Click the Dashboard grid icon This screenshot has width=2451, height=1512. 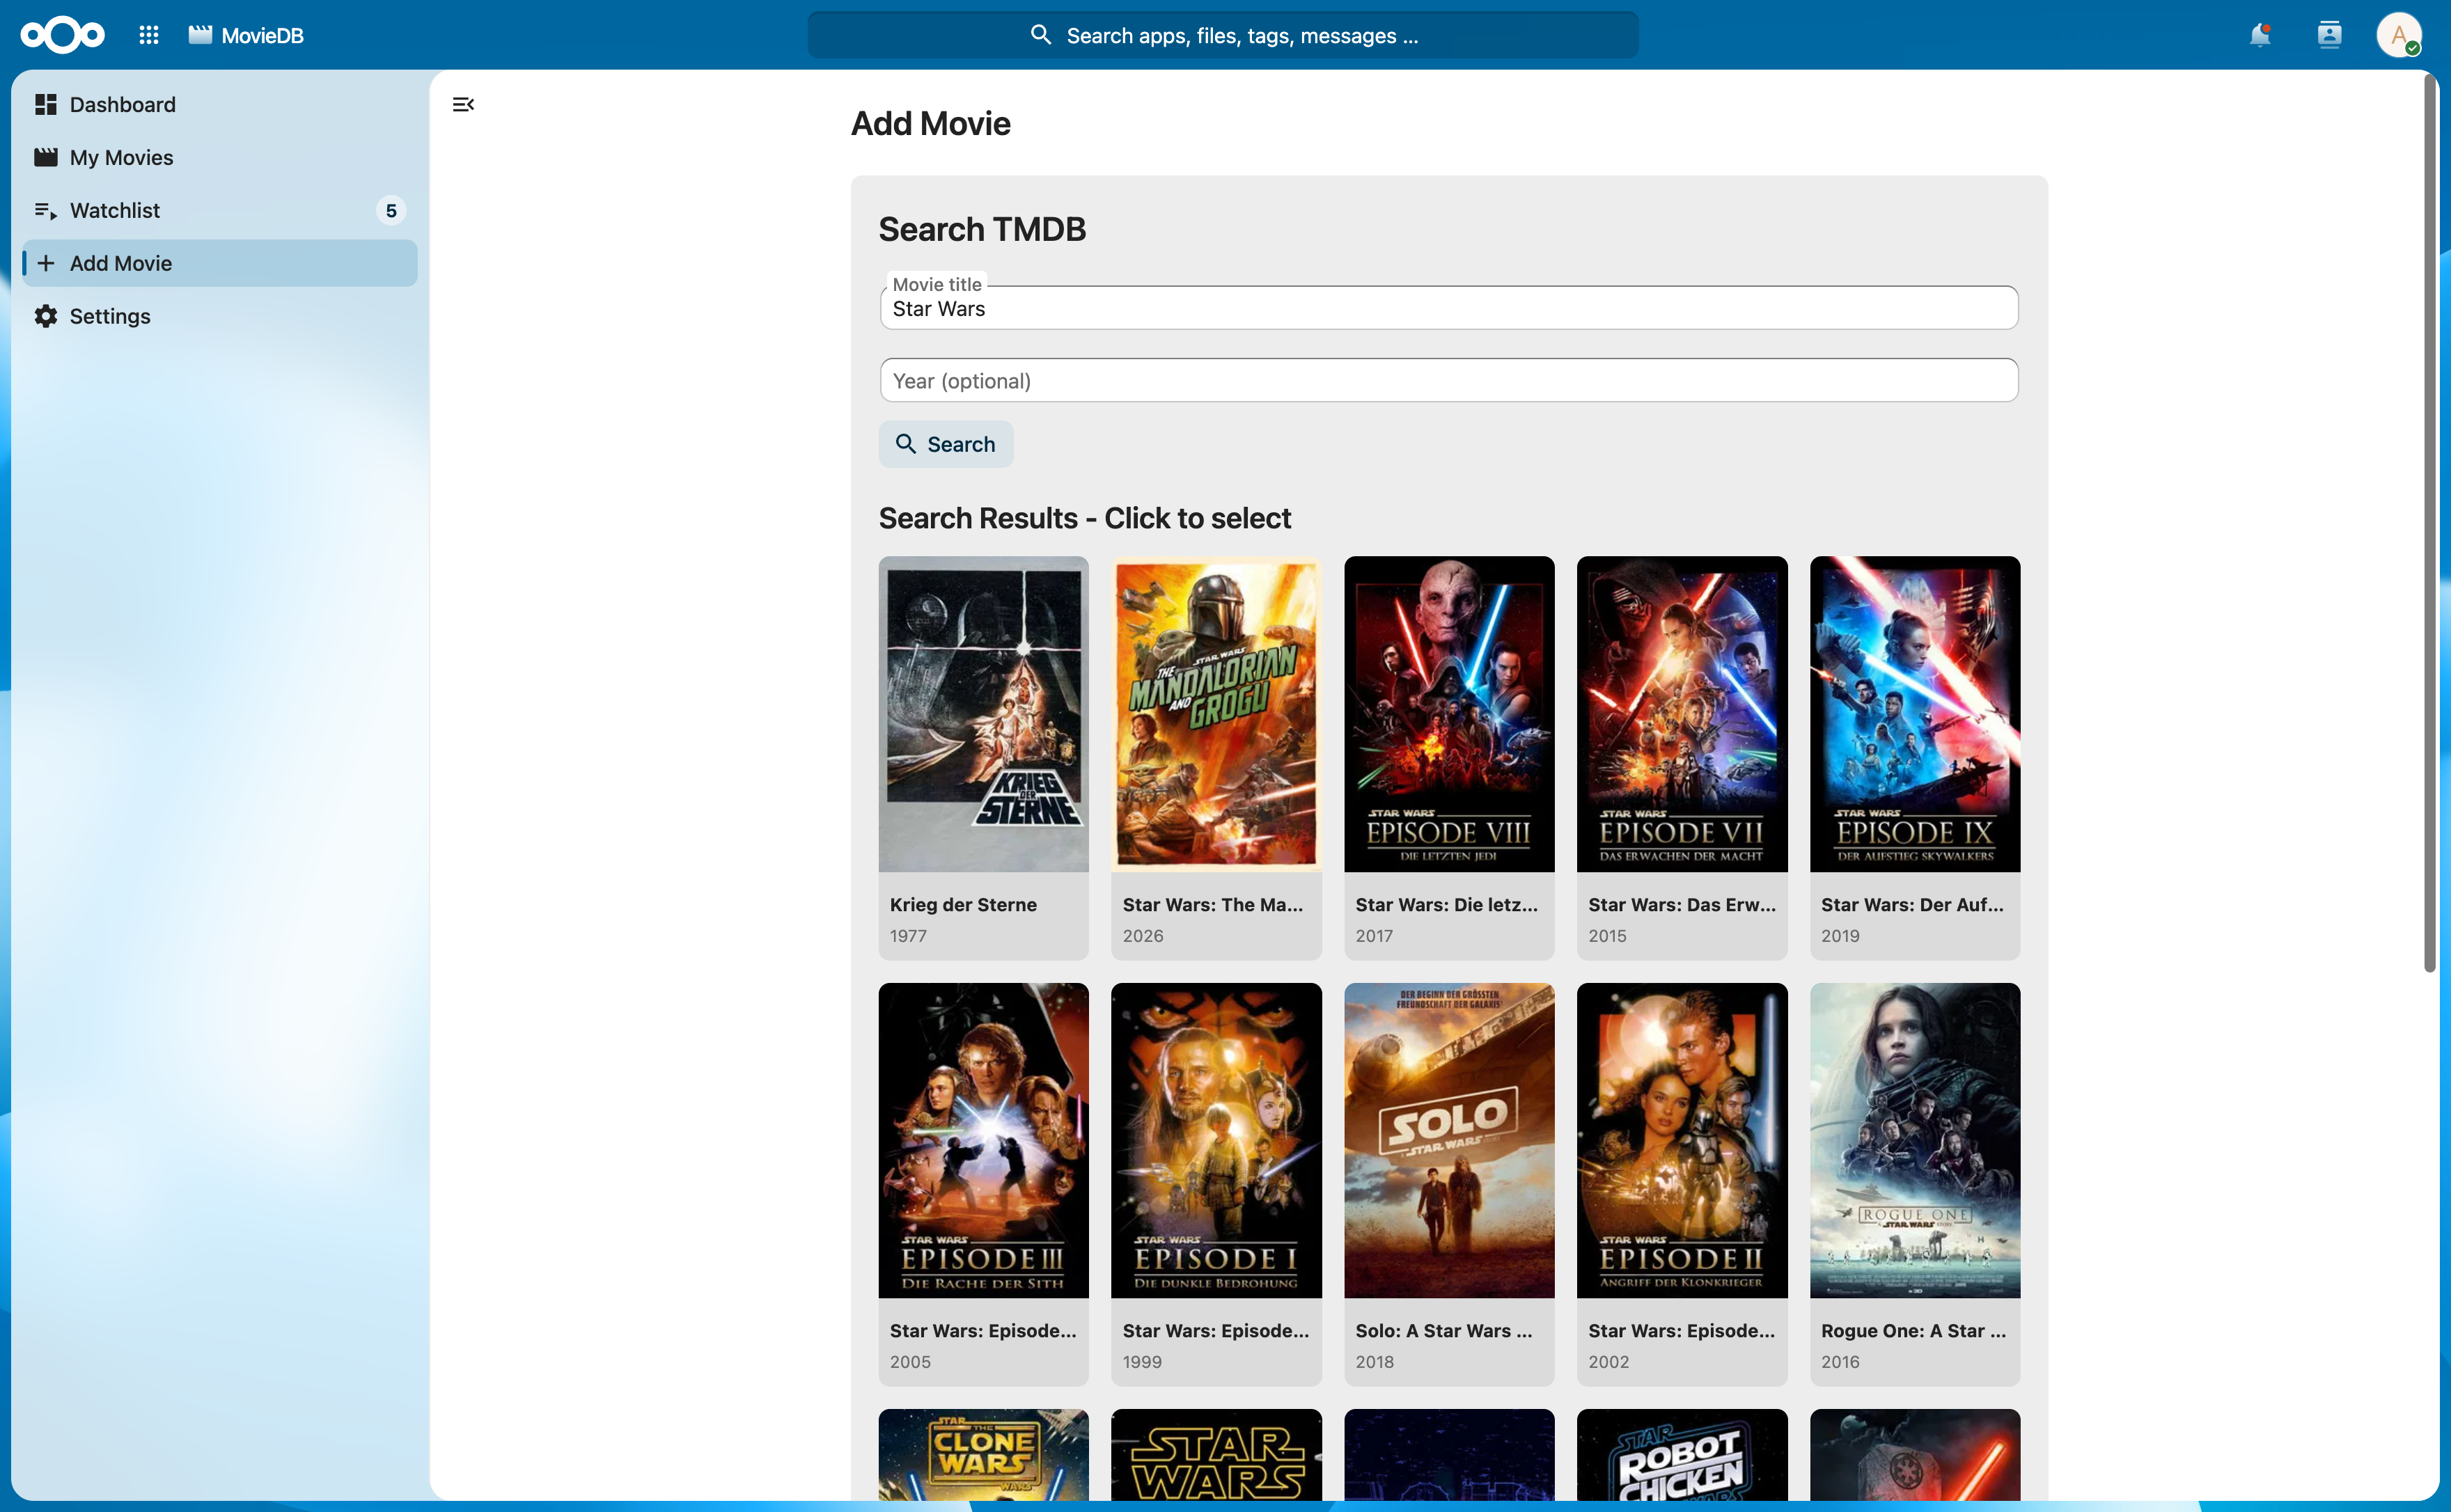tap(45, 104)
